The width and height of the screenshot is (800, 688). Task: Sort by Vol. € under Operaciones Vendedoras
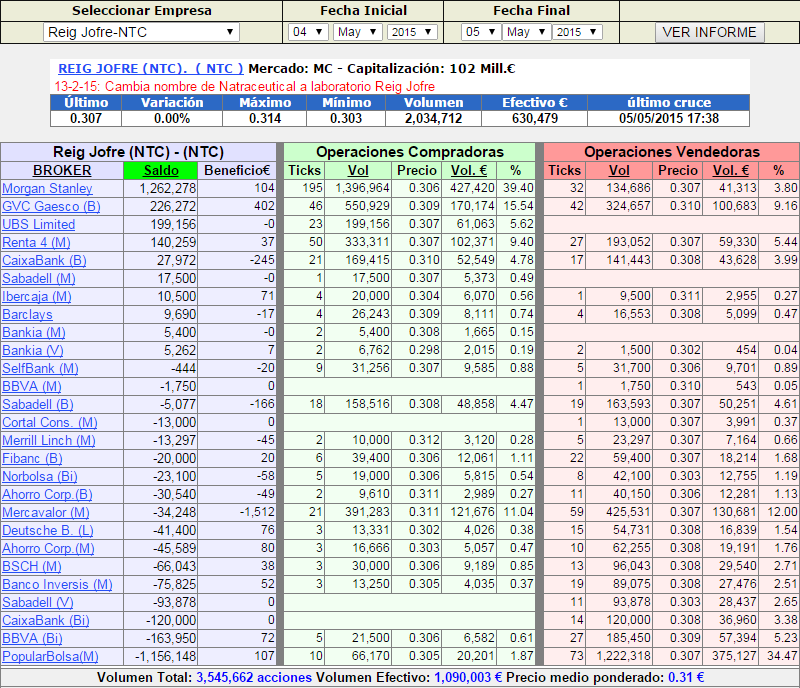point(731,170)
